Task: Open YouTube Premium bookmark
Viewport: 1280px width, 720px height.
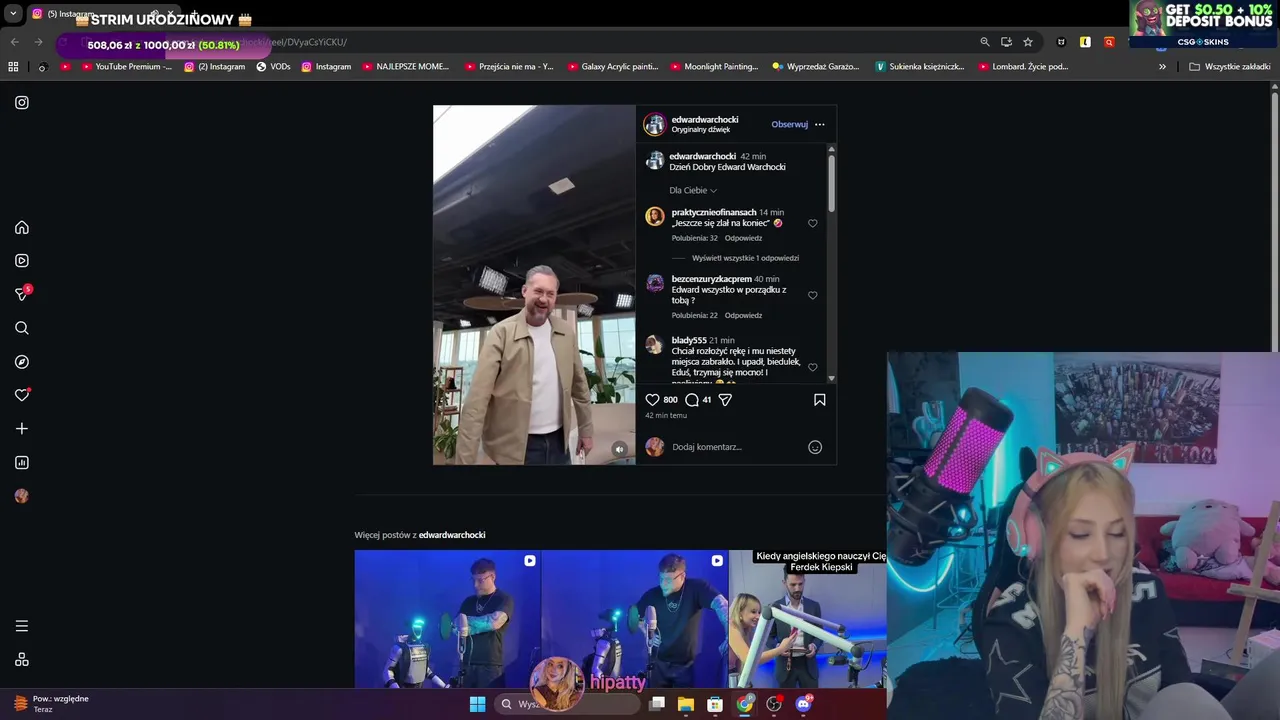Action: [x=126, y=67]
